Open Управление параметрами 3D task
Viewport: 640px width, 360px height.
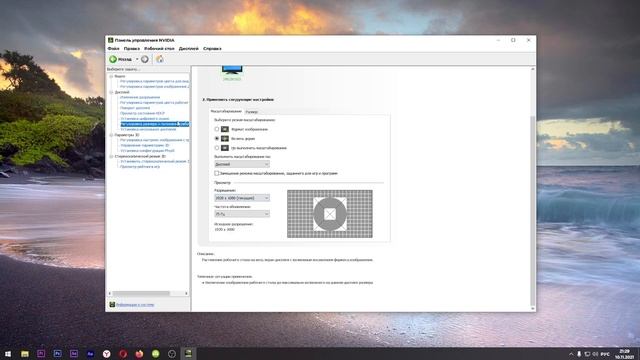[x=144, y=145]
